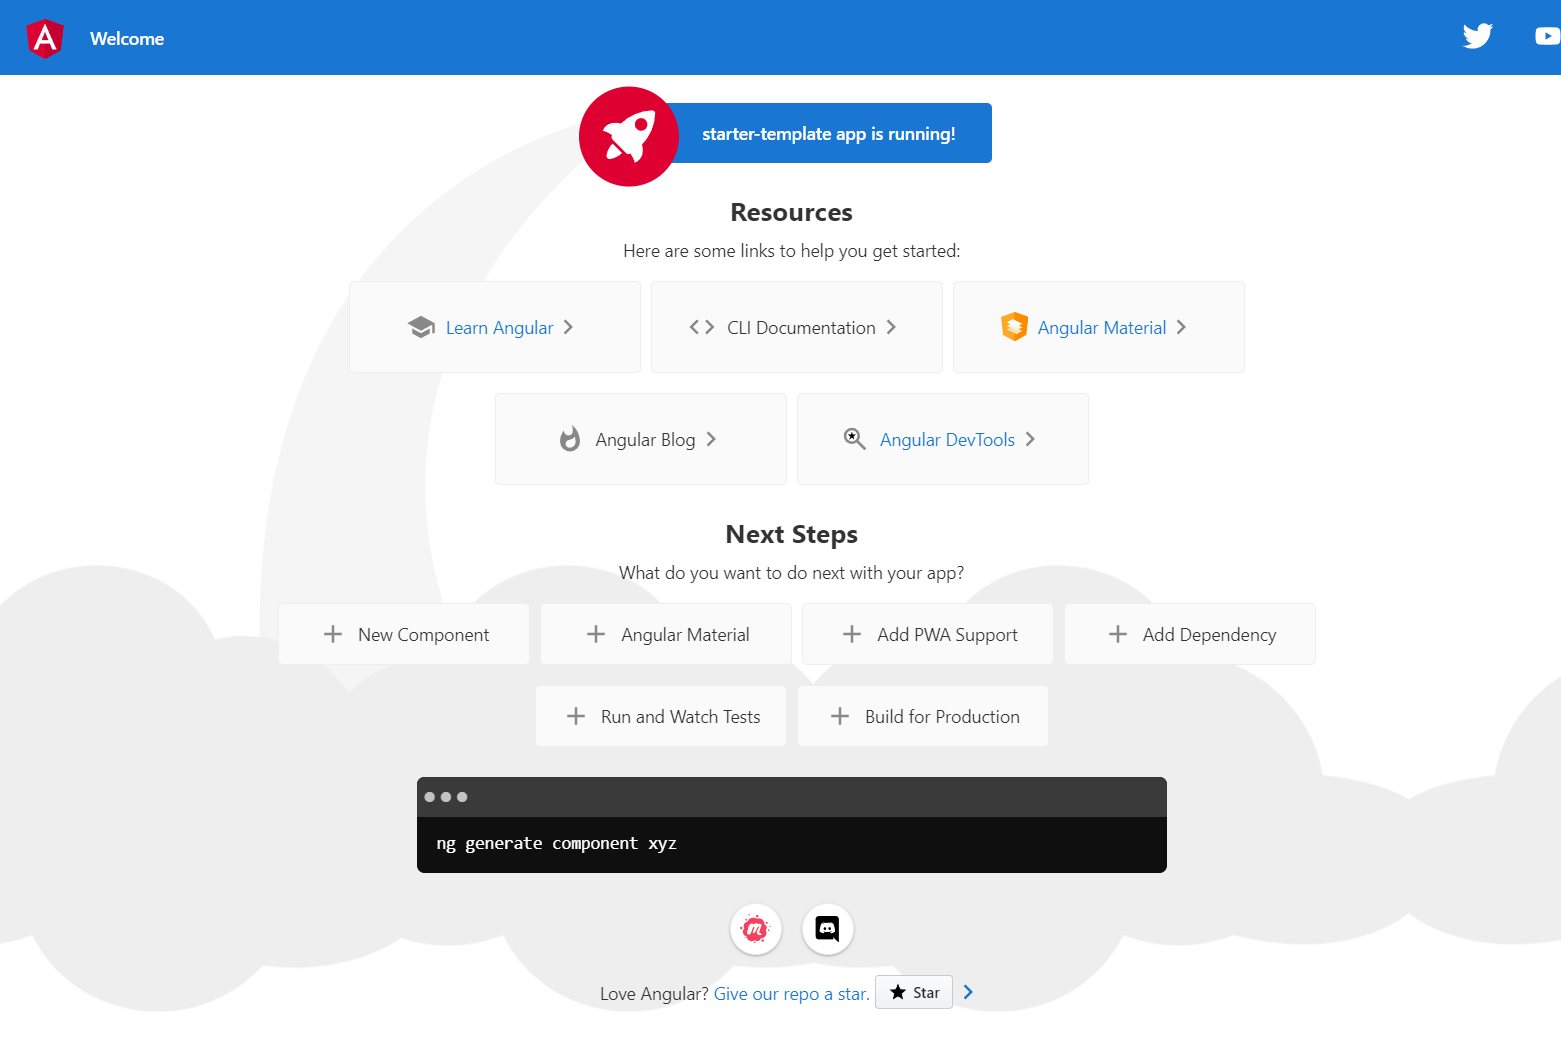Open the Twitter link icon
The height and width of the screenshot is (1049, 1561).
pos(1477,36)
